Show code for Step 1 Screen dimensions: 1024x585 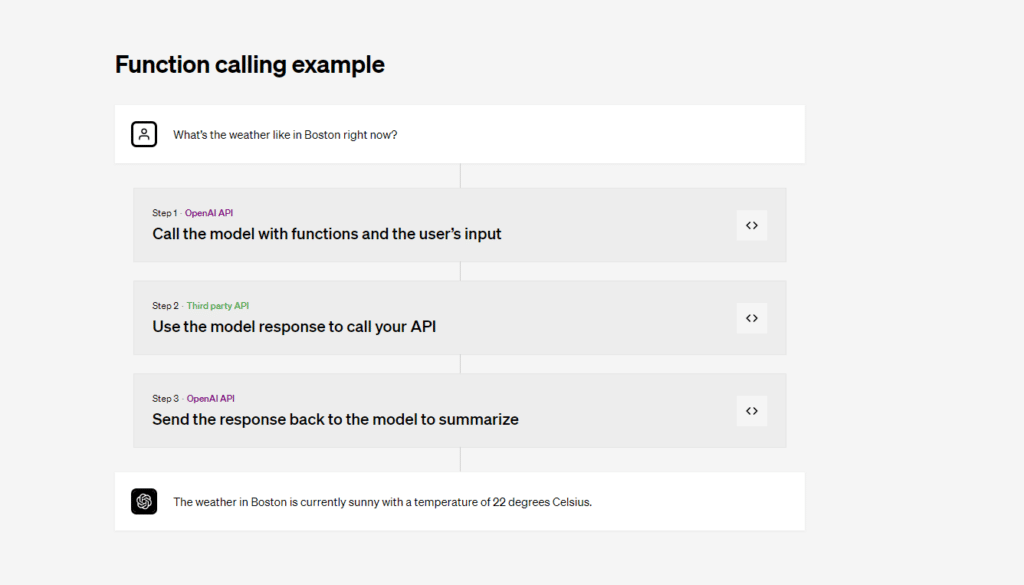751,225
